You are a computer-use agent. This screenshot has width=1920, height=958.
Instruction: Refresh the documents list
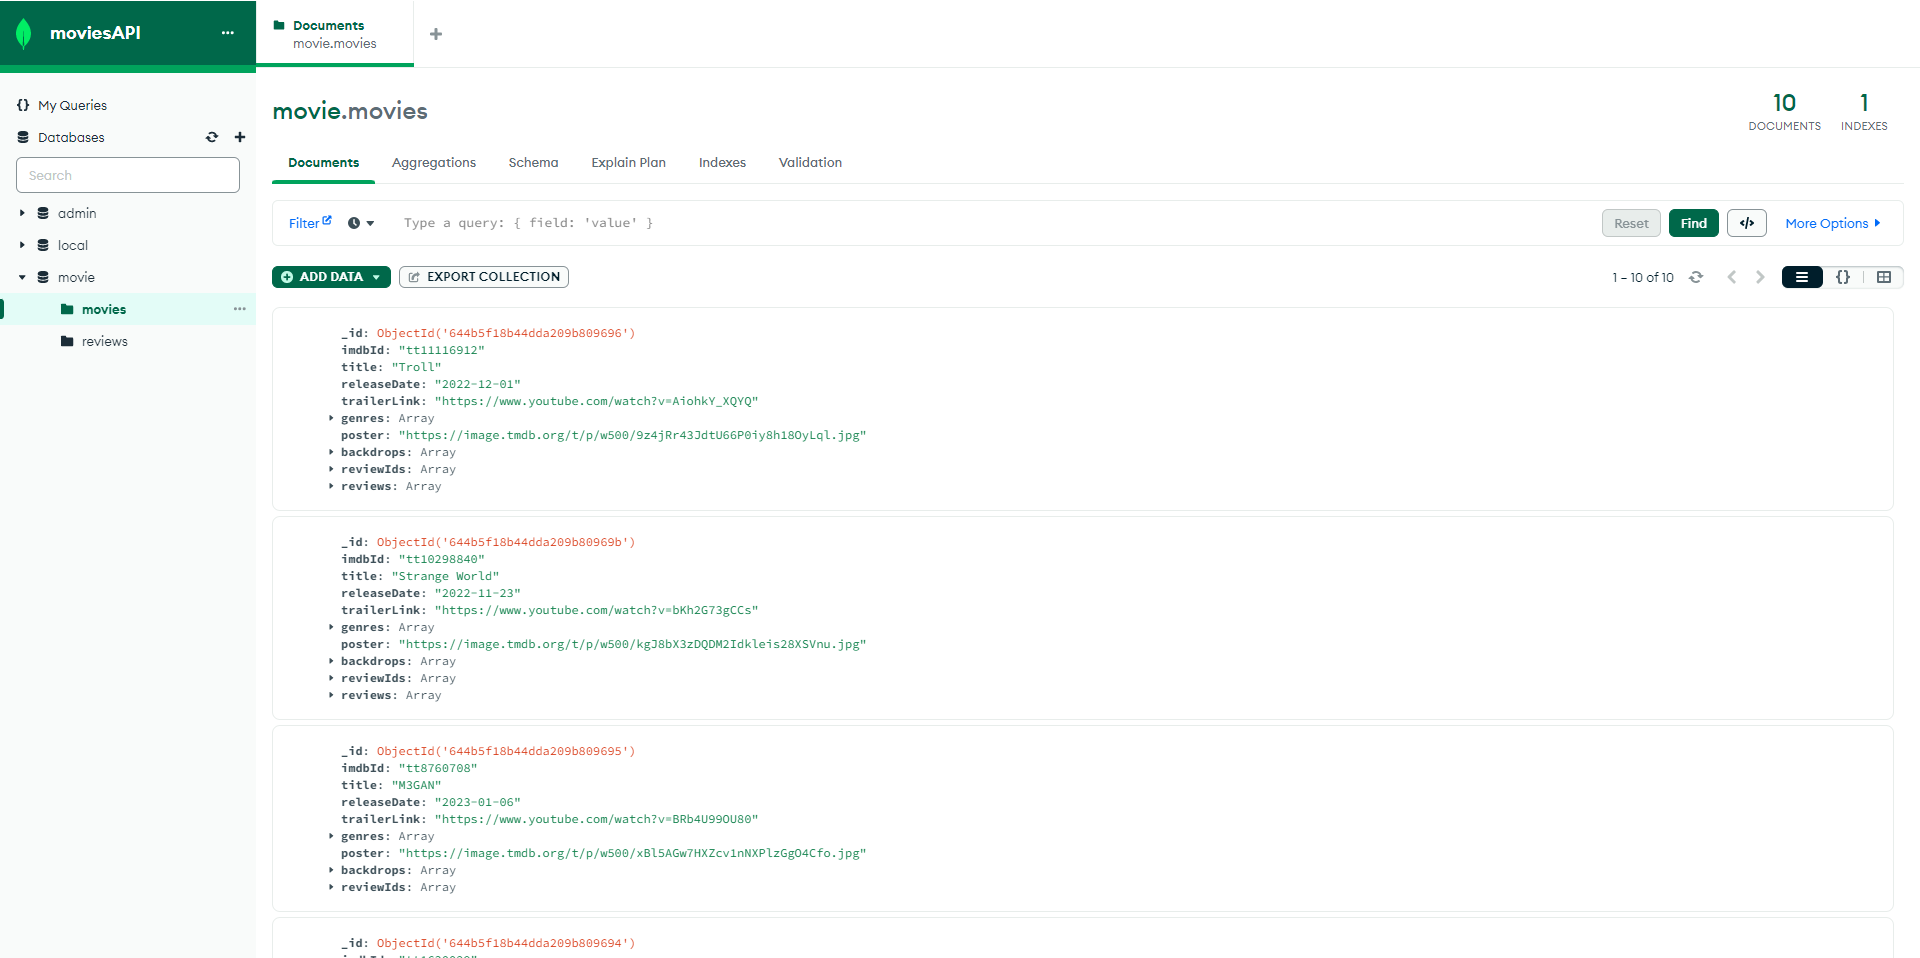[x=1696, y=277]
